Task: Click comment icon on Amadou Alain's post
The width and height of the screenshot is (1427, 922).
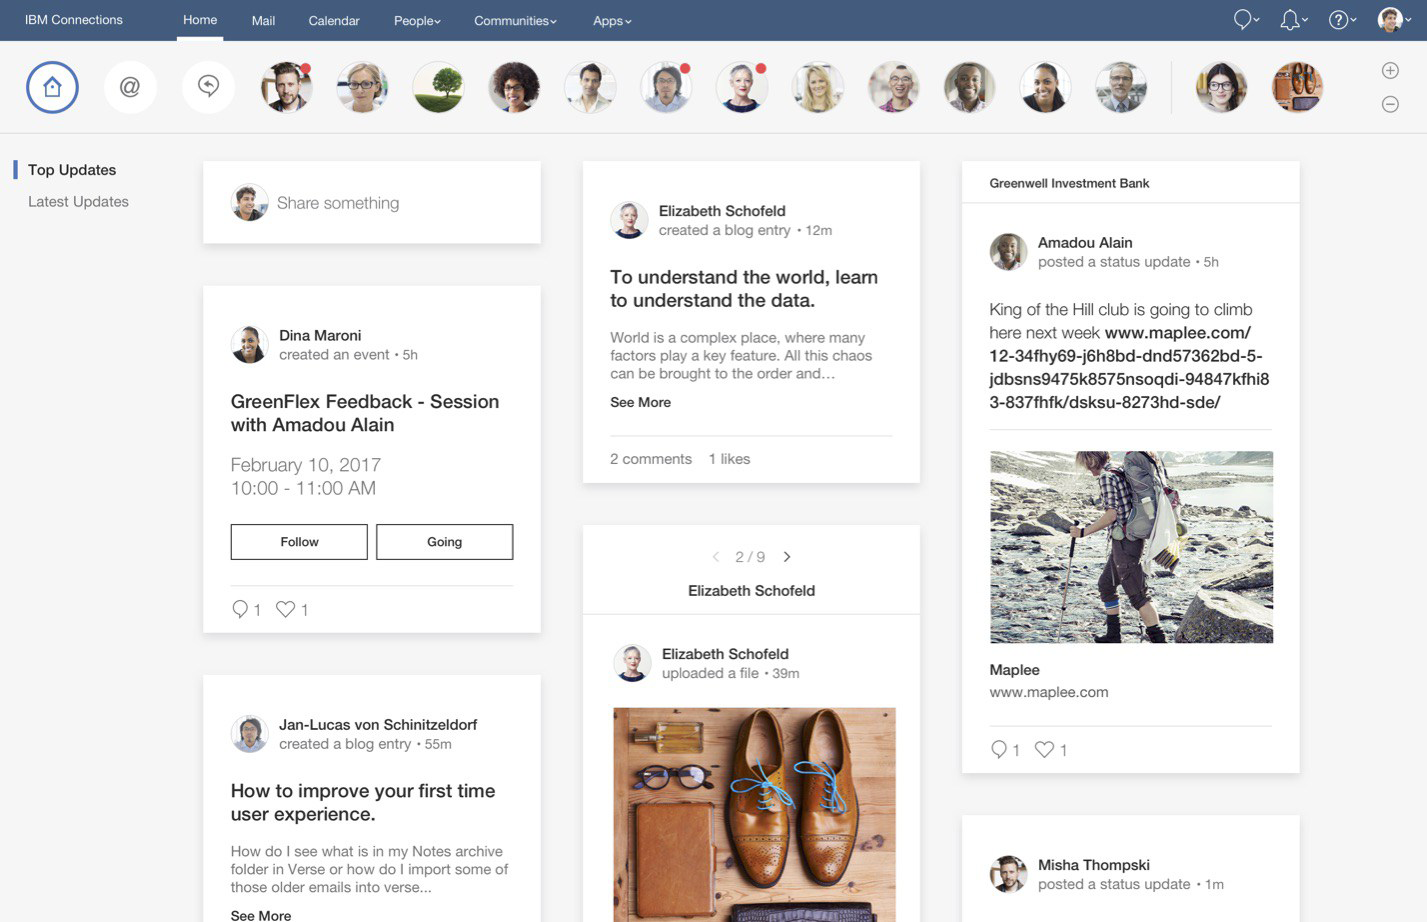Action: click(998, 749)
